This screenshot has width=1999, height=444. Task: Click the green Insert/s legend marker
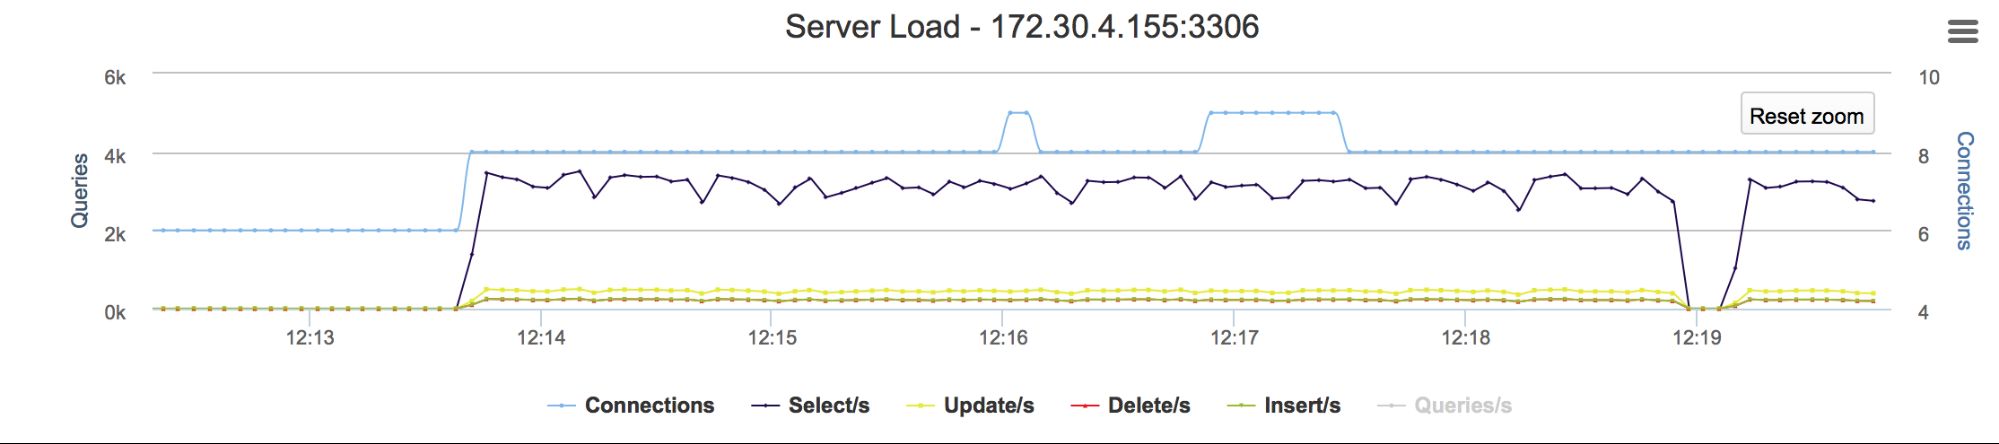coord(1241,406)
